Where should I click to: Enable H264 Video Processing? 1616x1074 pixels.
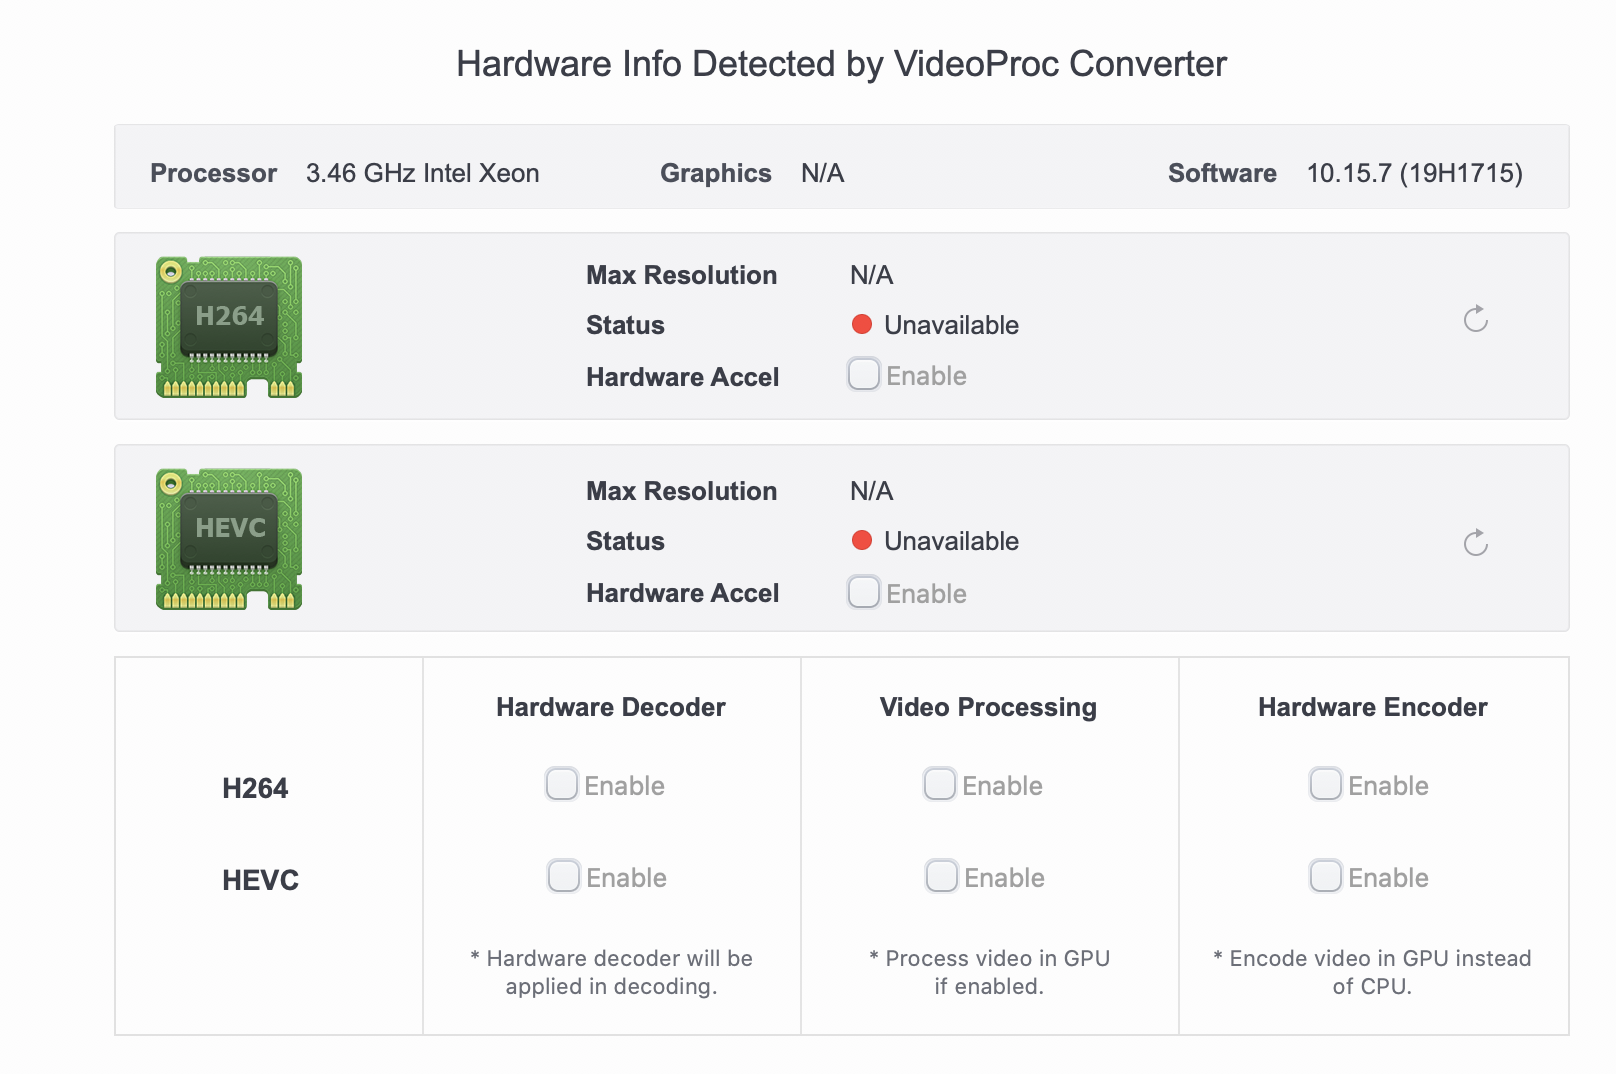point(940,784)
